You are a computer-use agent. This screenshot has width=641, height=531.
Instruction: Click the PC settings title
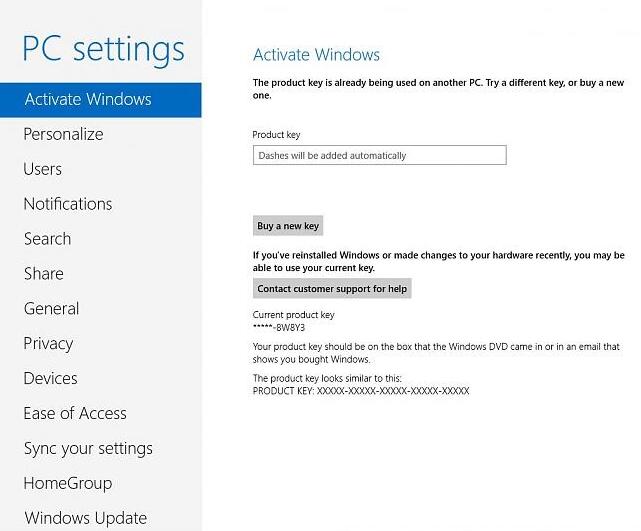pyautogui.click(x=103, y=49)
